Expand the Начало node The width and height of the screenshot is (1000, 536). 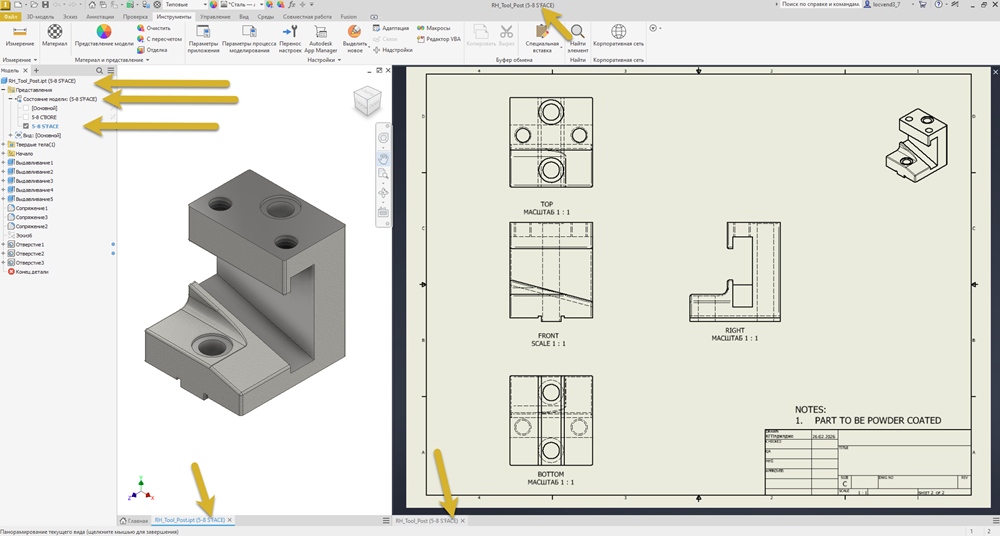(3, 154)
